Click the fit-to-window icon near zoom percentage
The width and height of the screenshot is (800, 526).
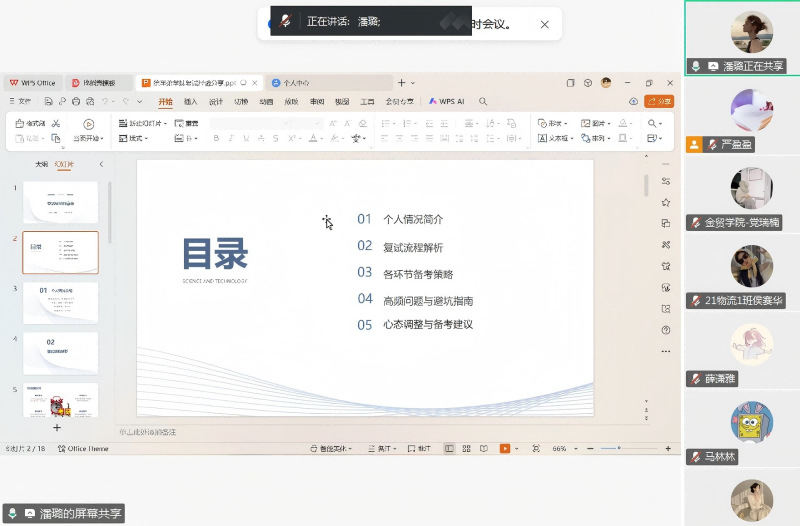click(x=536, y=449)
